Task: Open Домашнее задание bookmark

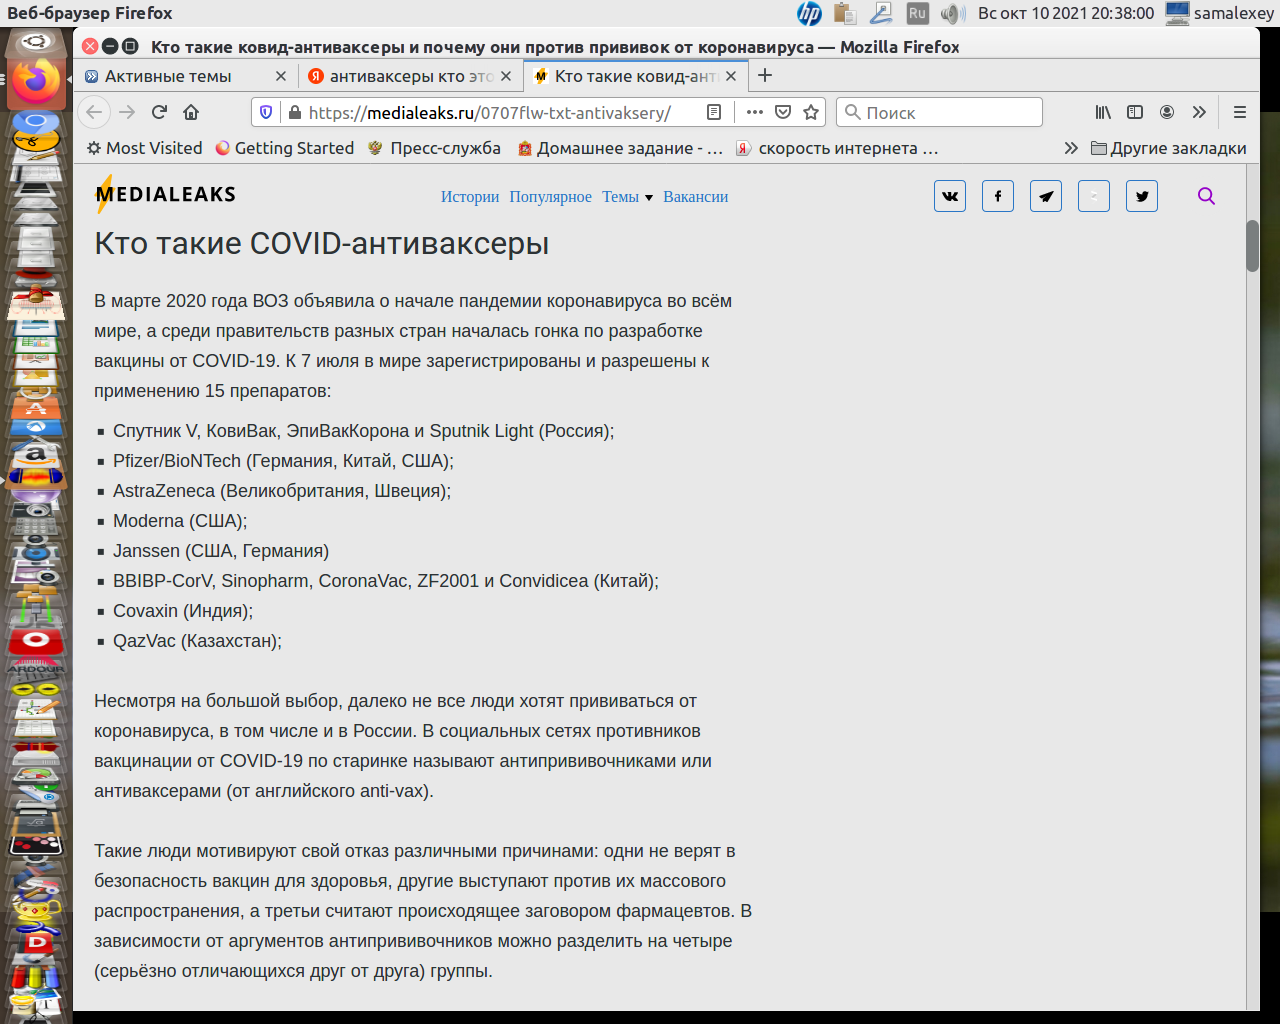Action: [620, 148]
